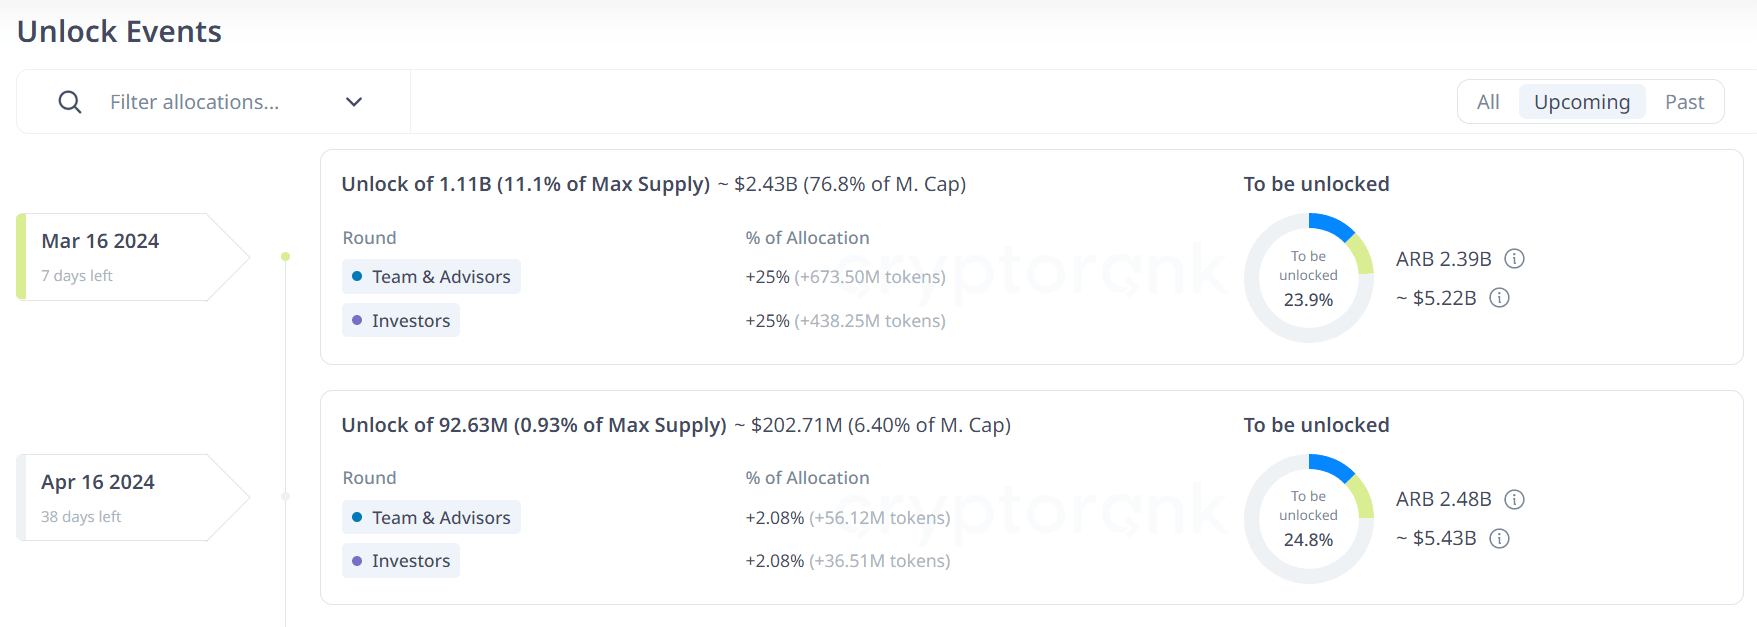The width and height of the screenshot is (1757, 627).
Task: Click Team & Advisors tag in April unlock
Action: [x=431, y=518]
